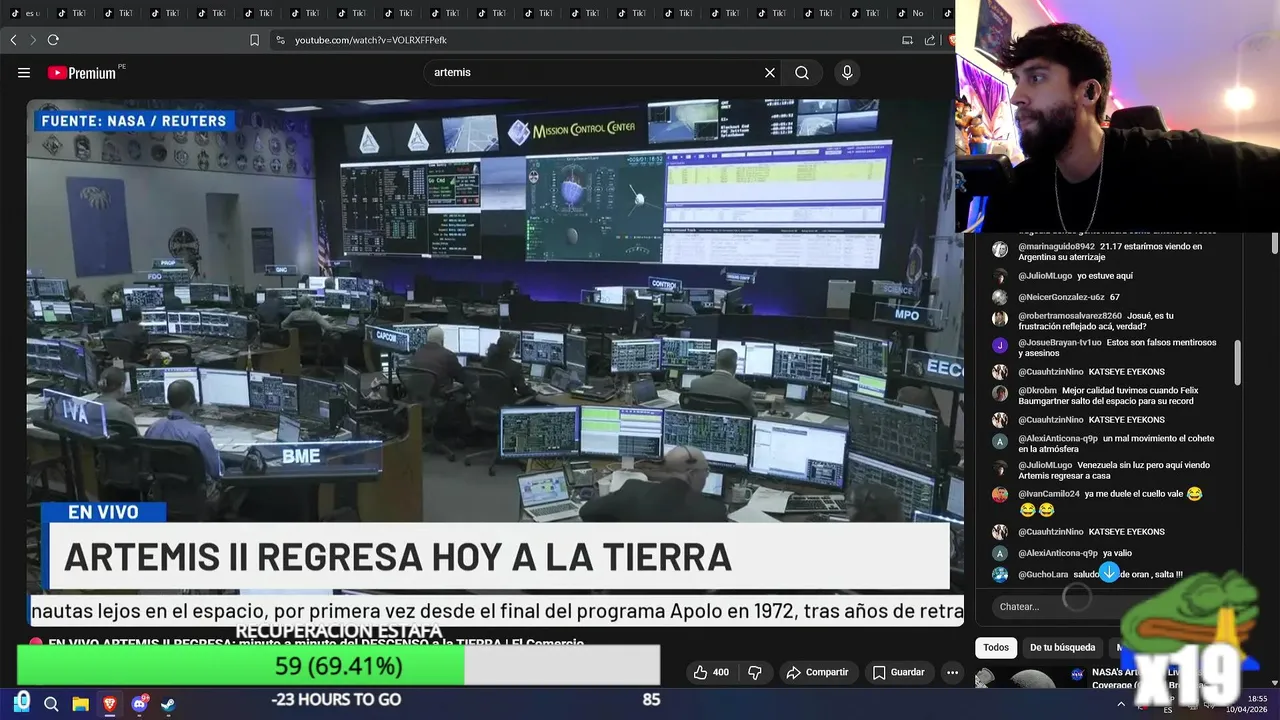Viewport: 1280px width, 720px height.
Task: Open site settings icon beside the URL
Action: (280, 40)
